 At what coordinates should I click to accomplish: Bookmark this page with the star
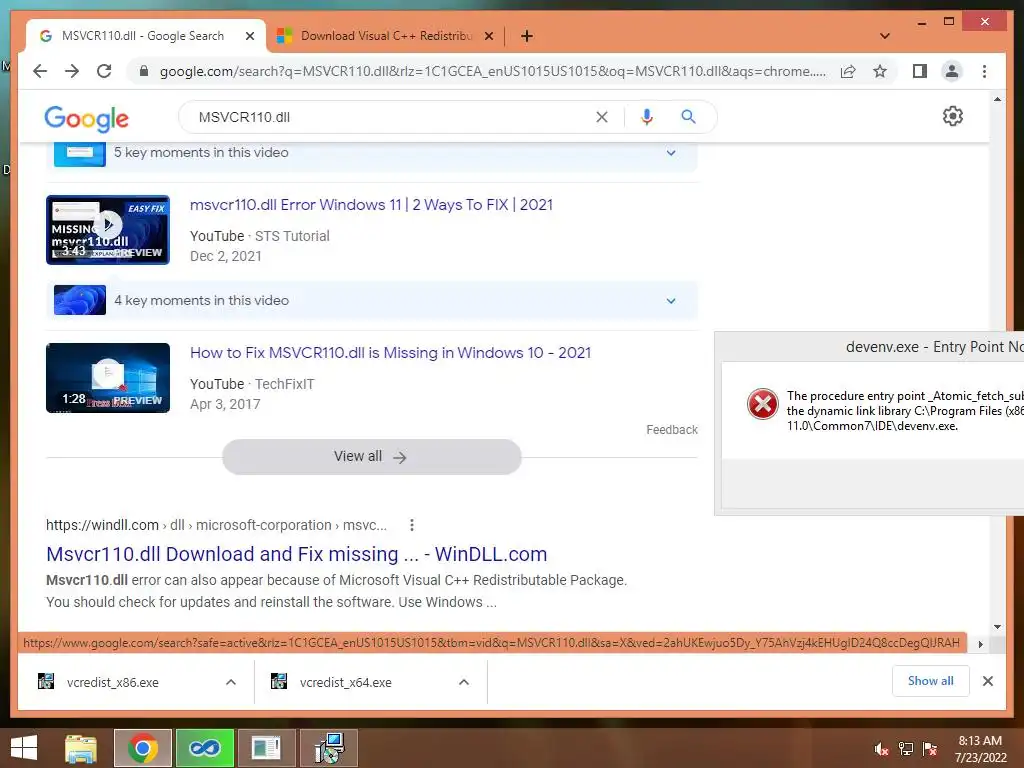coord(880,71)
